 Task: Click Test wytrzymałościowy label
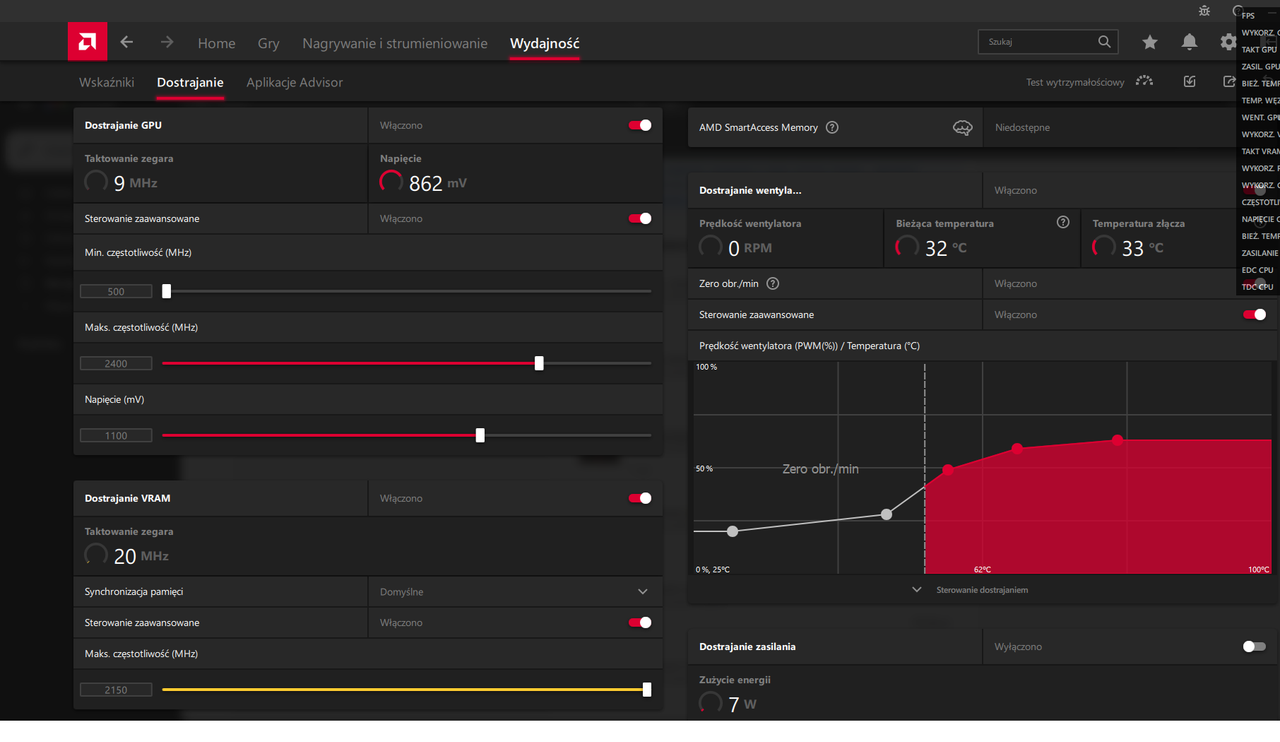(x=1075, y=82)
